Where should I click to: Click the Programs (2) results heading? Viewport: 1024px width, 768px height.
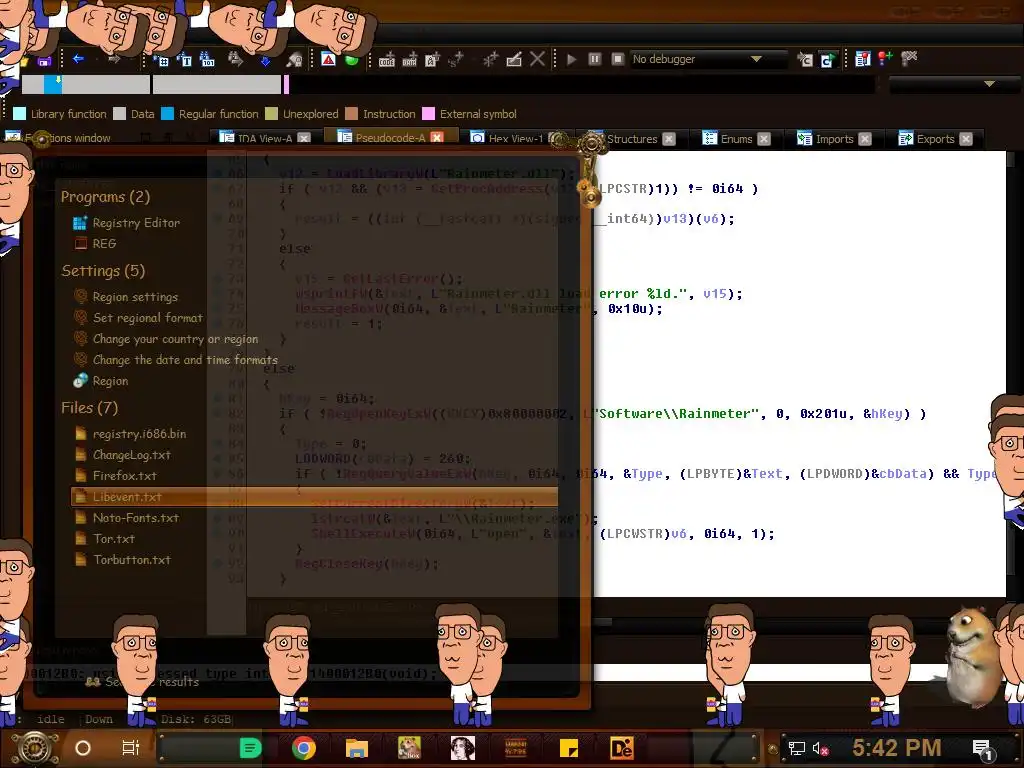coord(105,197)
